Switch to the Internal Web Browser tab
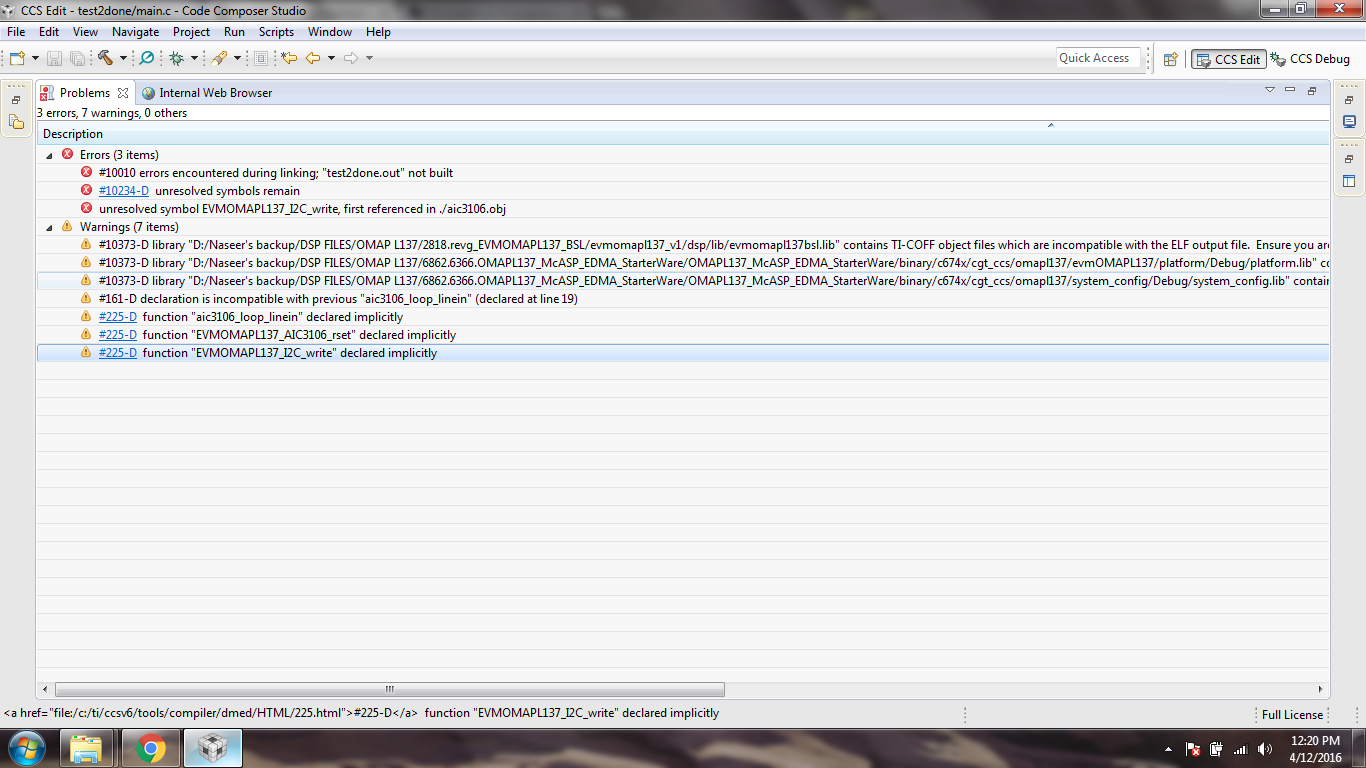The width and height of the screenshot is (1366, 768). [x=207, y=93]
